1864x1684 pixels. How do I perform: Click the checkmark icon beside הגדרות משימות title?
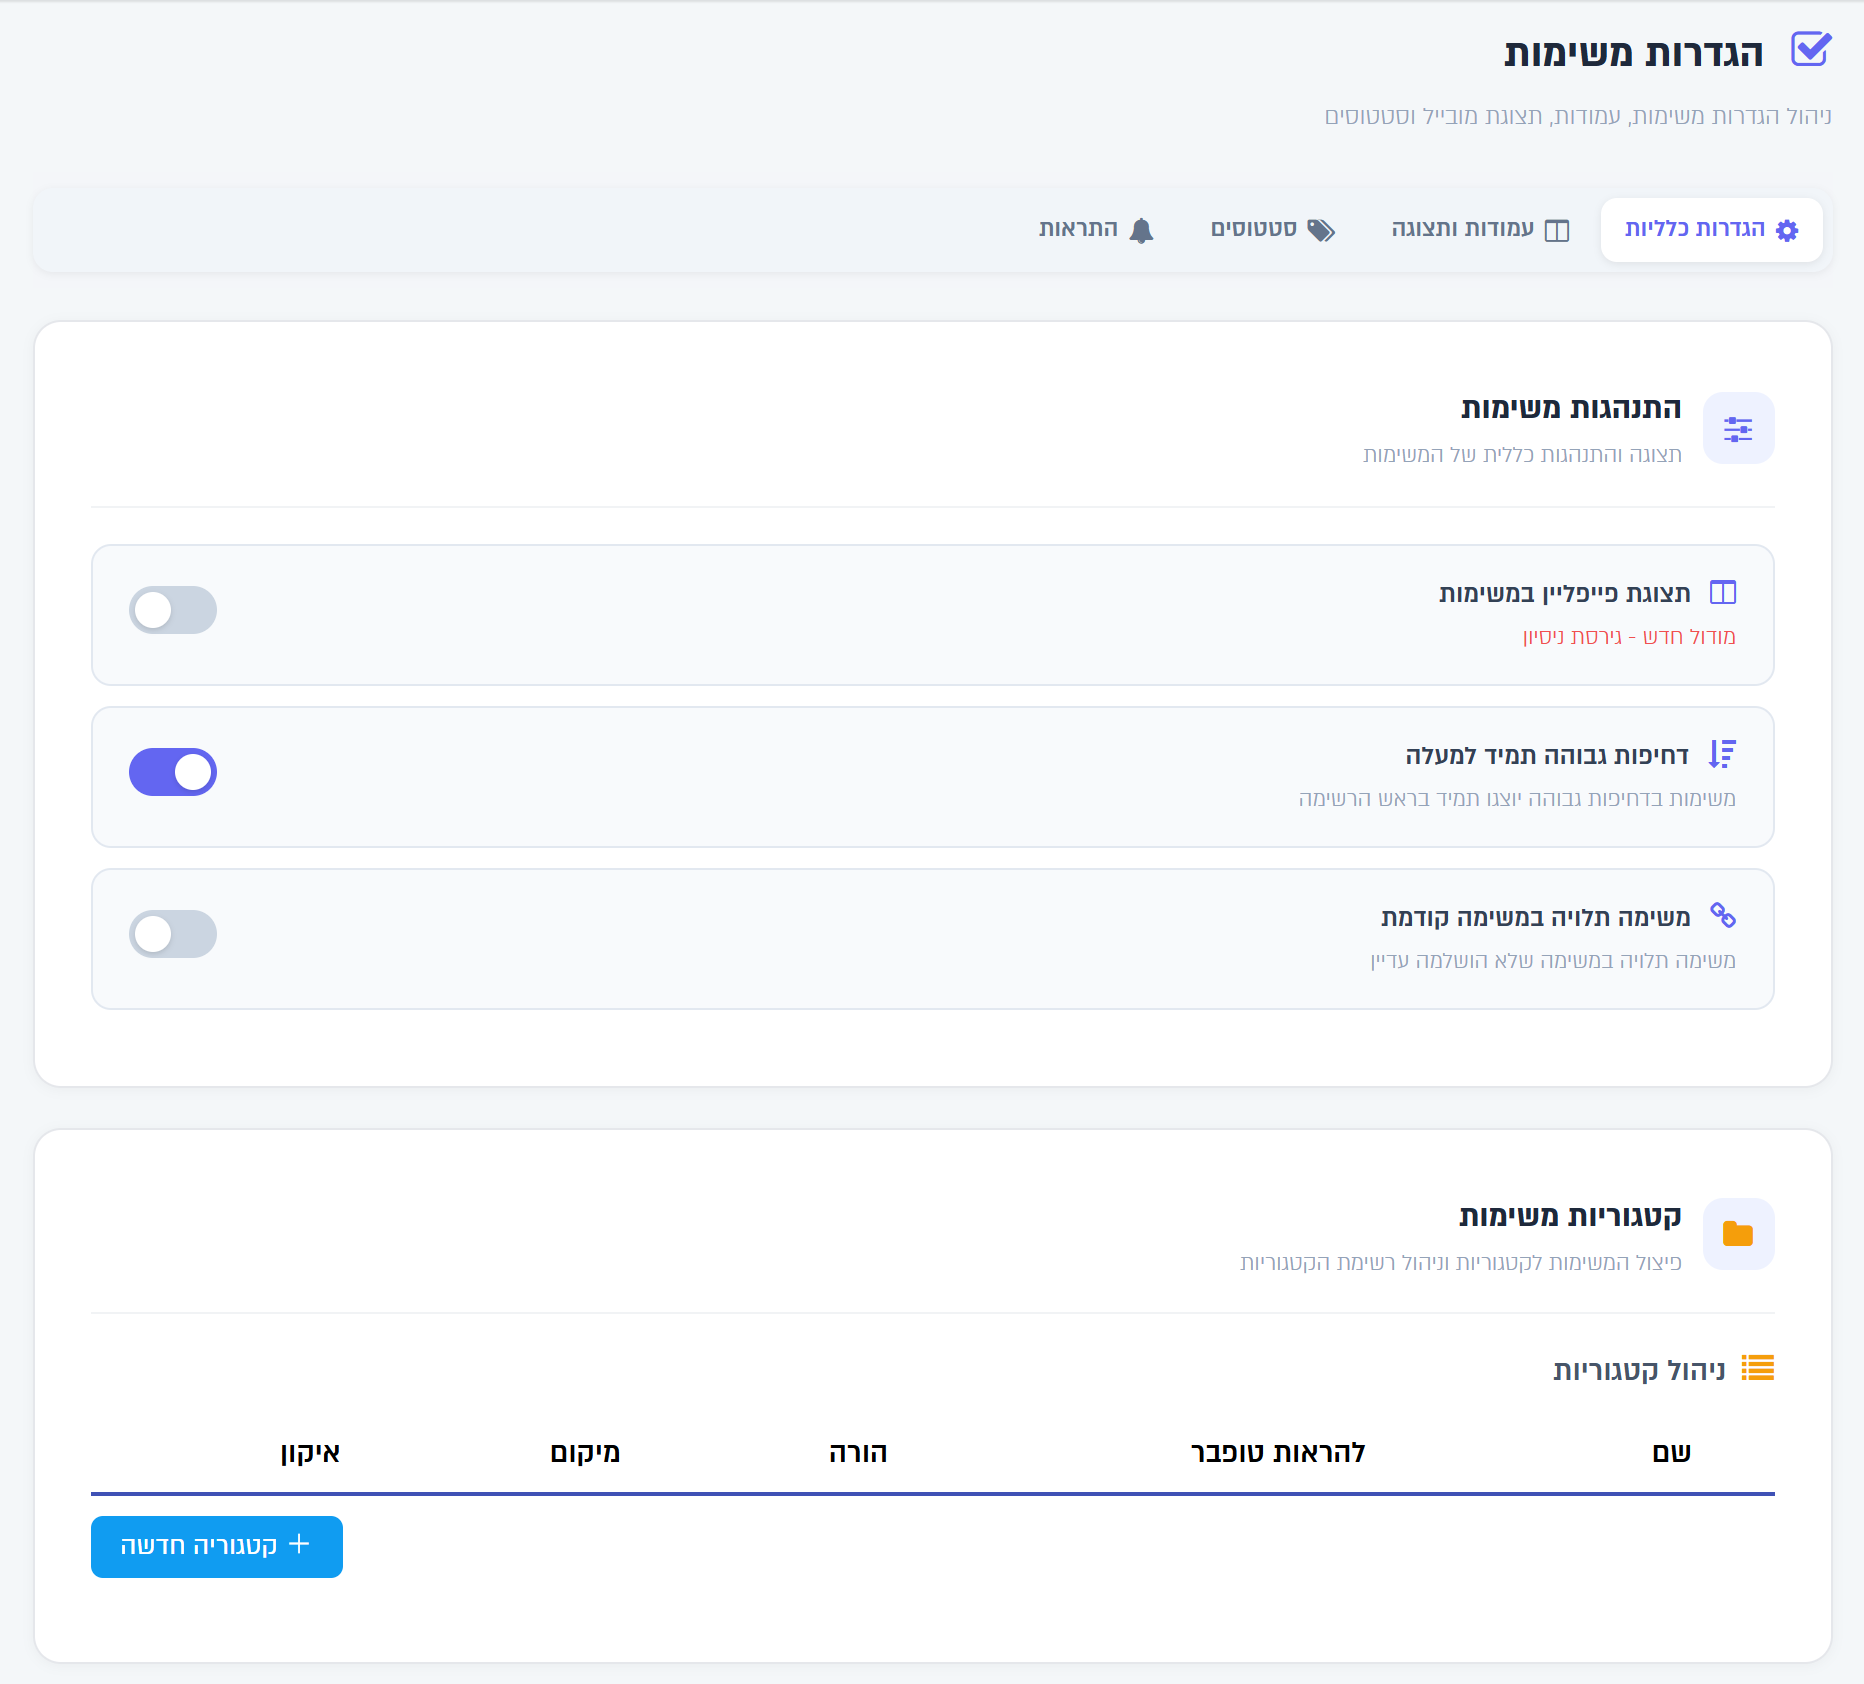[1810, 49]
